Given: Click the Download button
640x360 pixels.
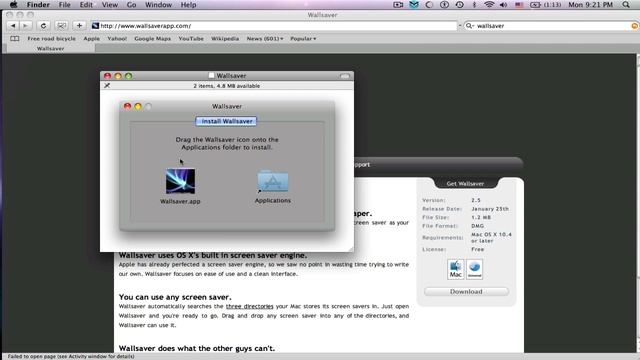Looking at the screenshot, I should click(466, 291).
